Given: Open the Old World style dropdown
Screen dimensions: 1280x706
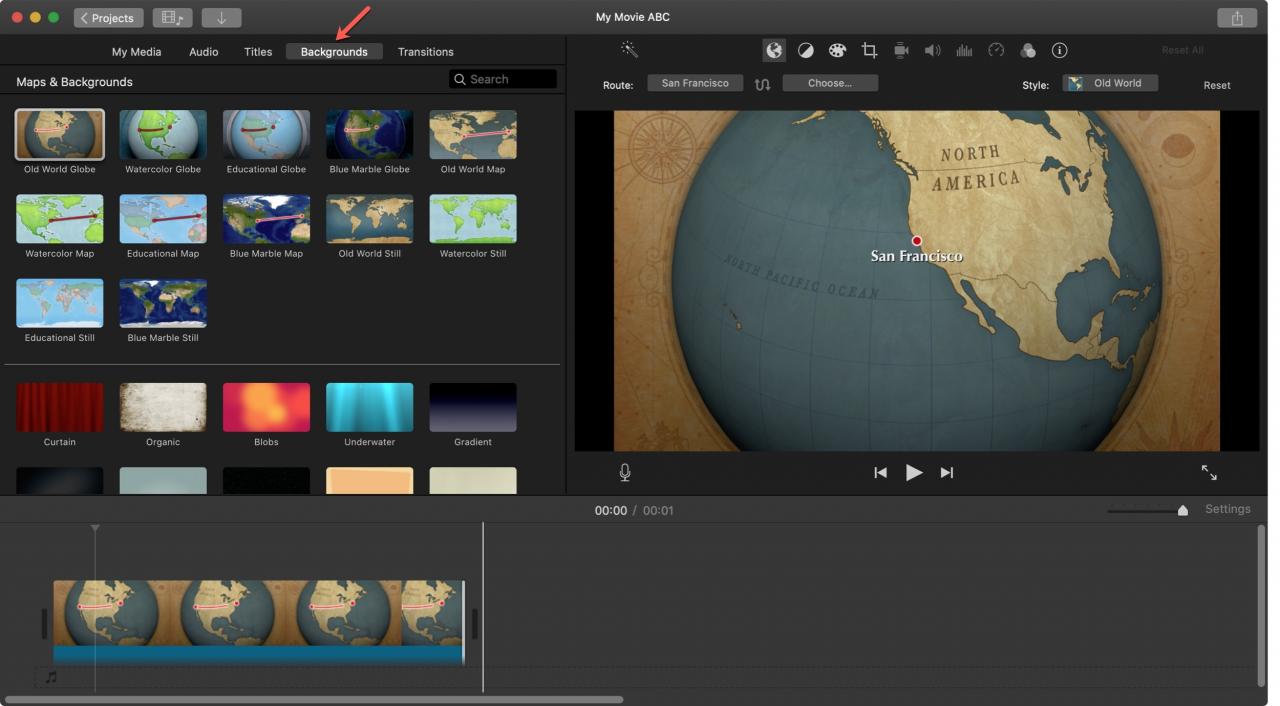Looking at the screenshot, I should pyautogui.click(x=1110, y=84).
